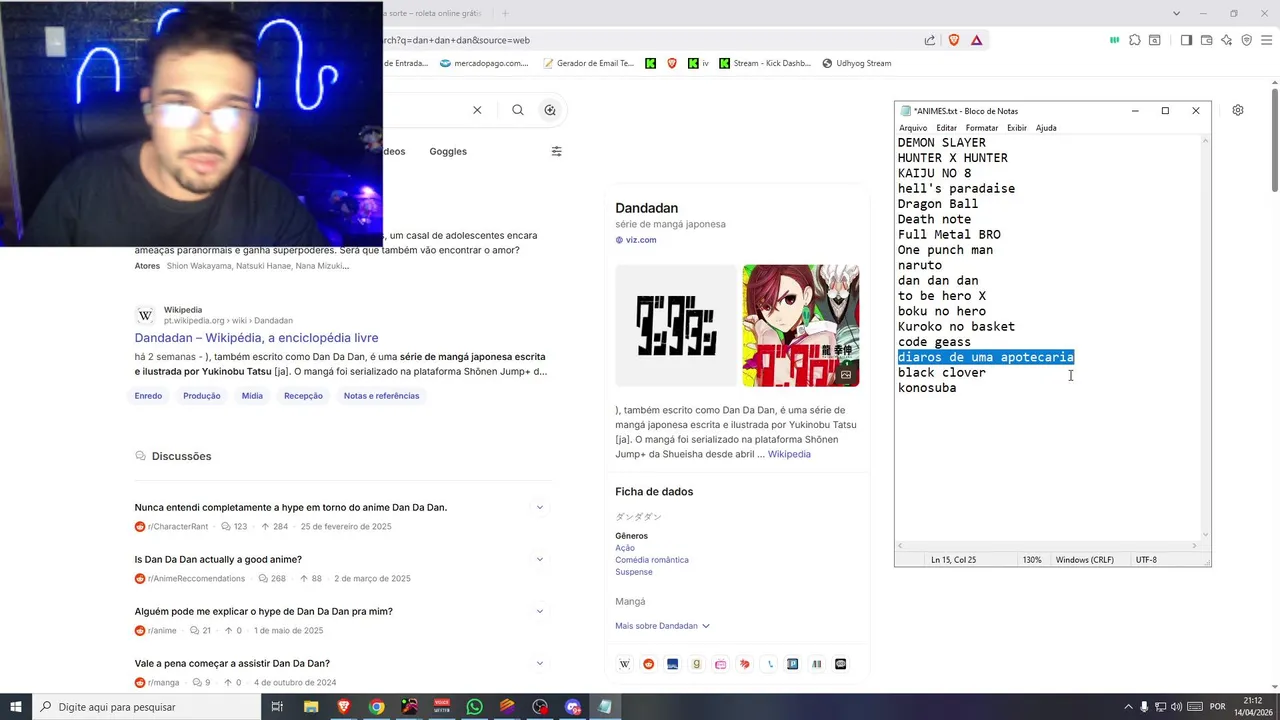The image size is (1280, 720).
Task: Open Chrome from the taskbar
Action: tap(376, 707)
